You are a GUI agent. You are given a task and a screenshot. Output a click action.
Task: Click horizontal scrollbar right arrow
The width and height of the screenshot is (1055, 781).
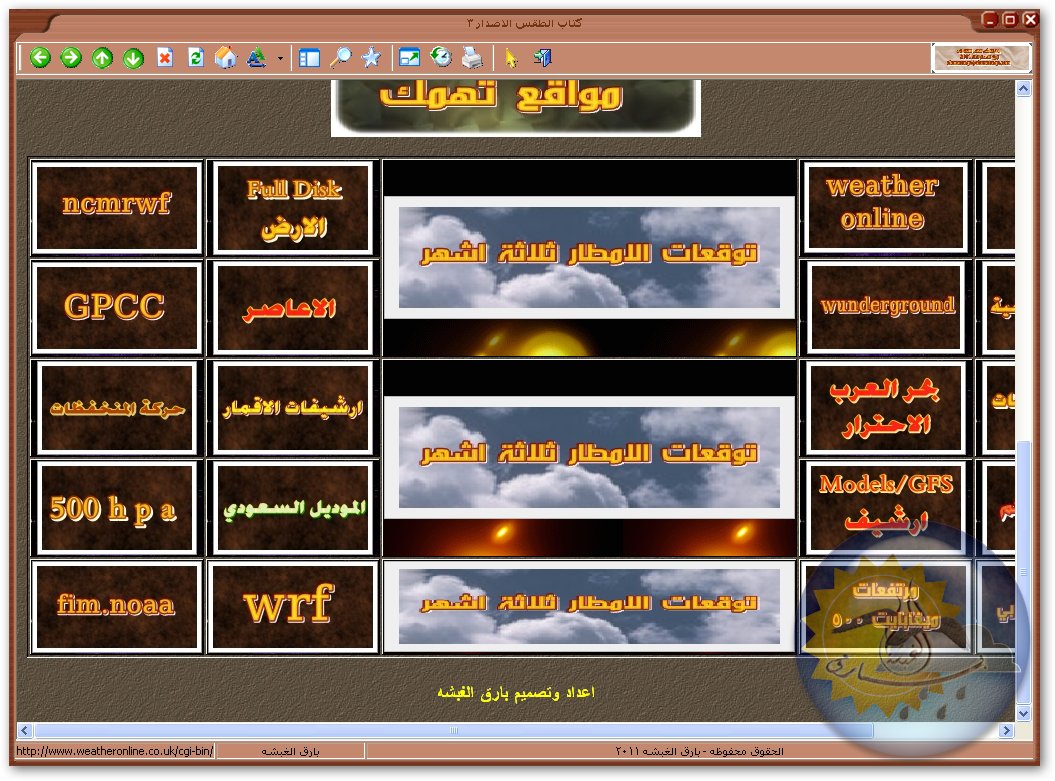[x=1006, y=730]
